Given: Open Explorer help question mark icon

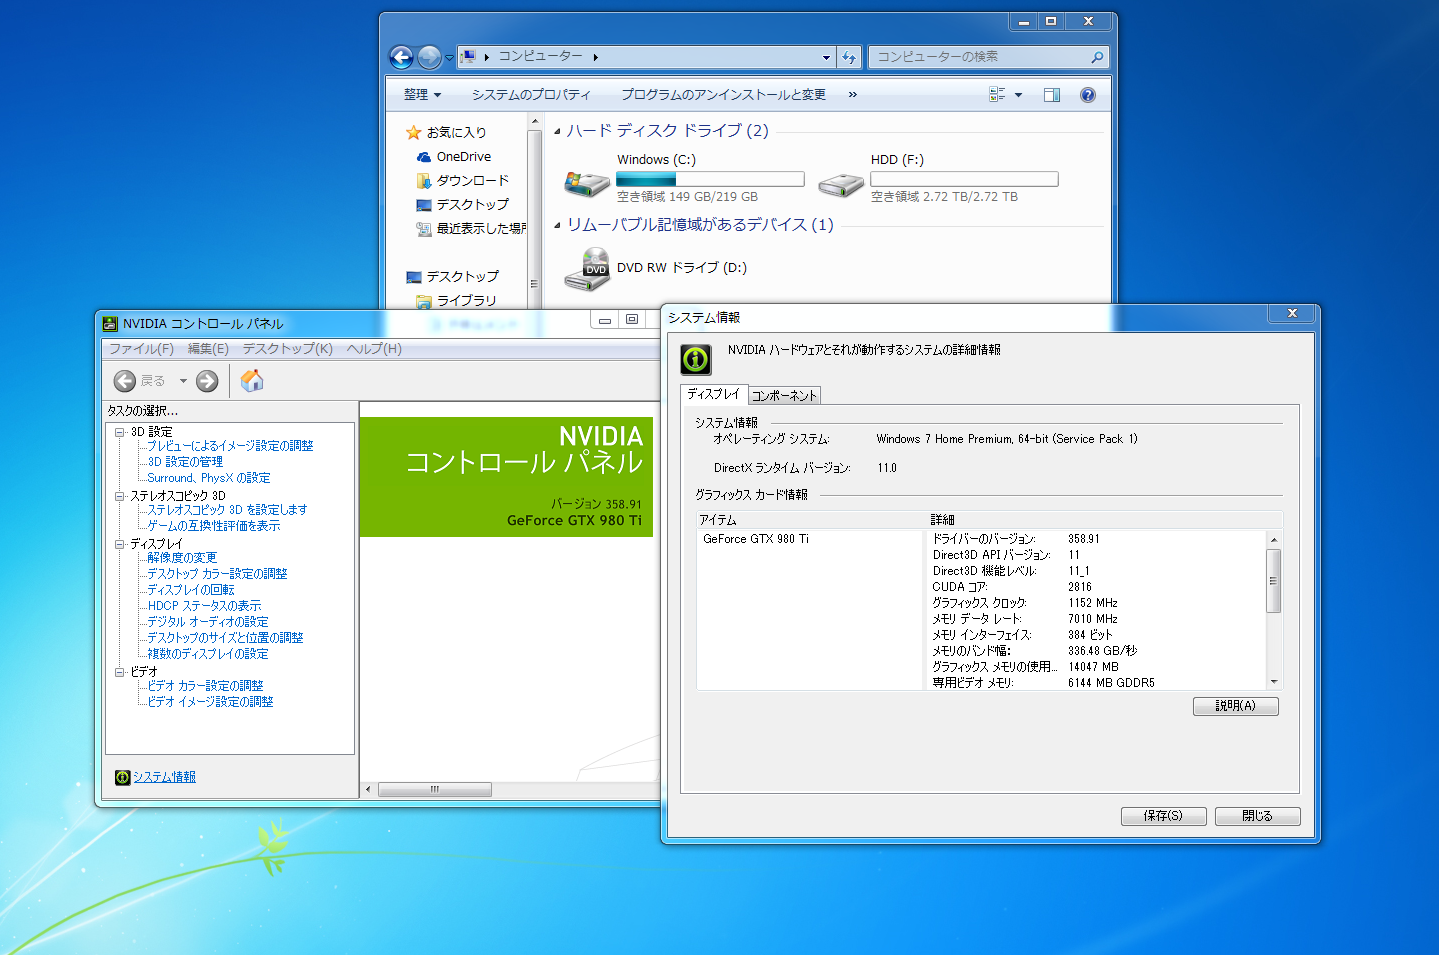Looking at the screenshot, I should pos(1088,95).
